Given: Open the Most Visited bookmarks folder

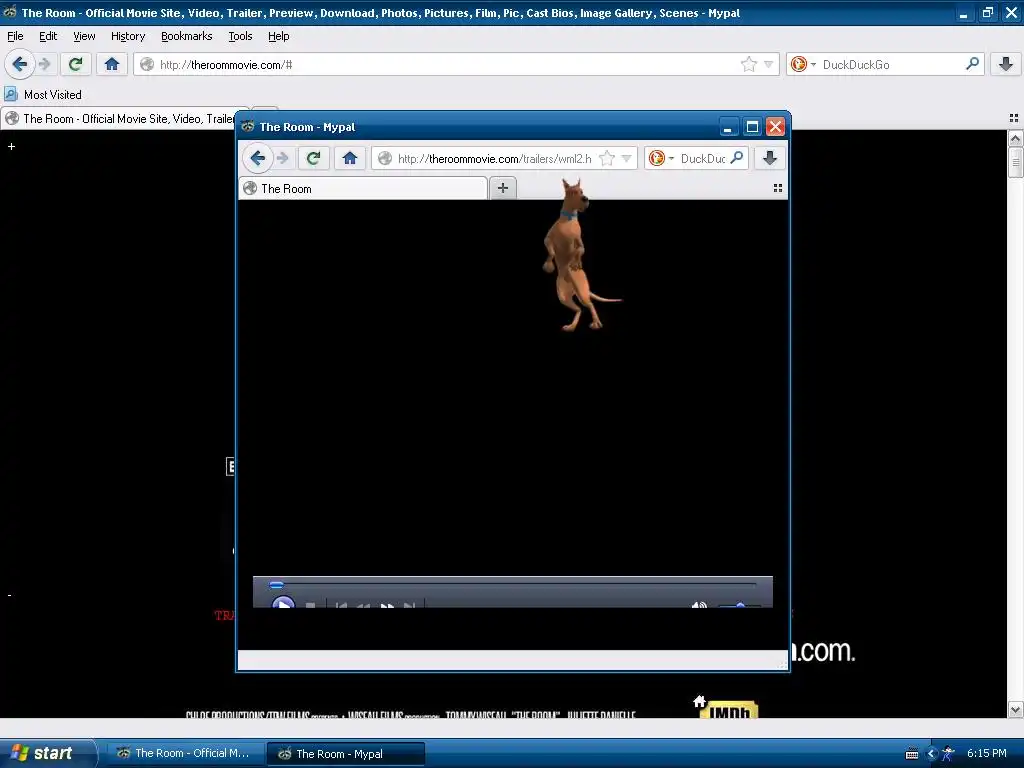Looking at the screenshot, I should coord(43,95).
